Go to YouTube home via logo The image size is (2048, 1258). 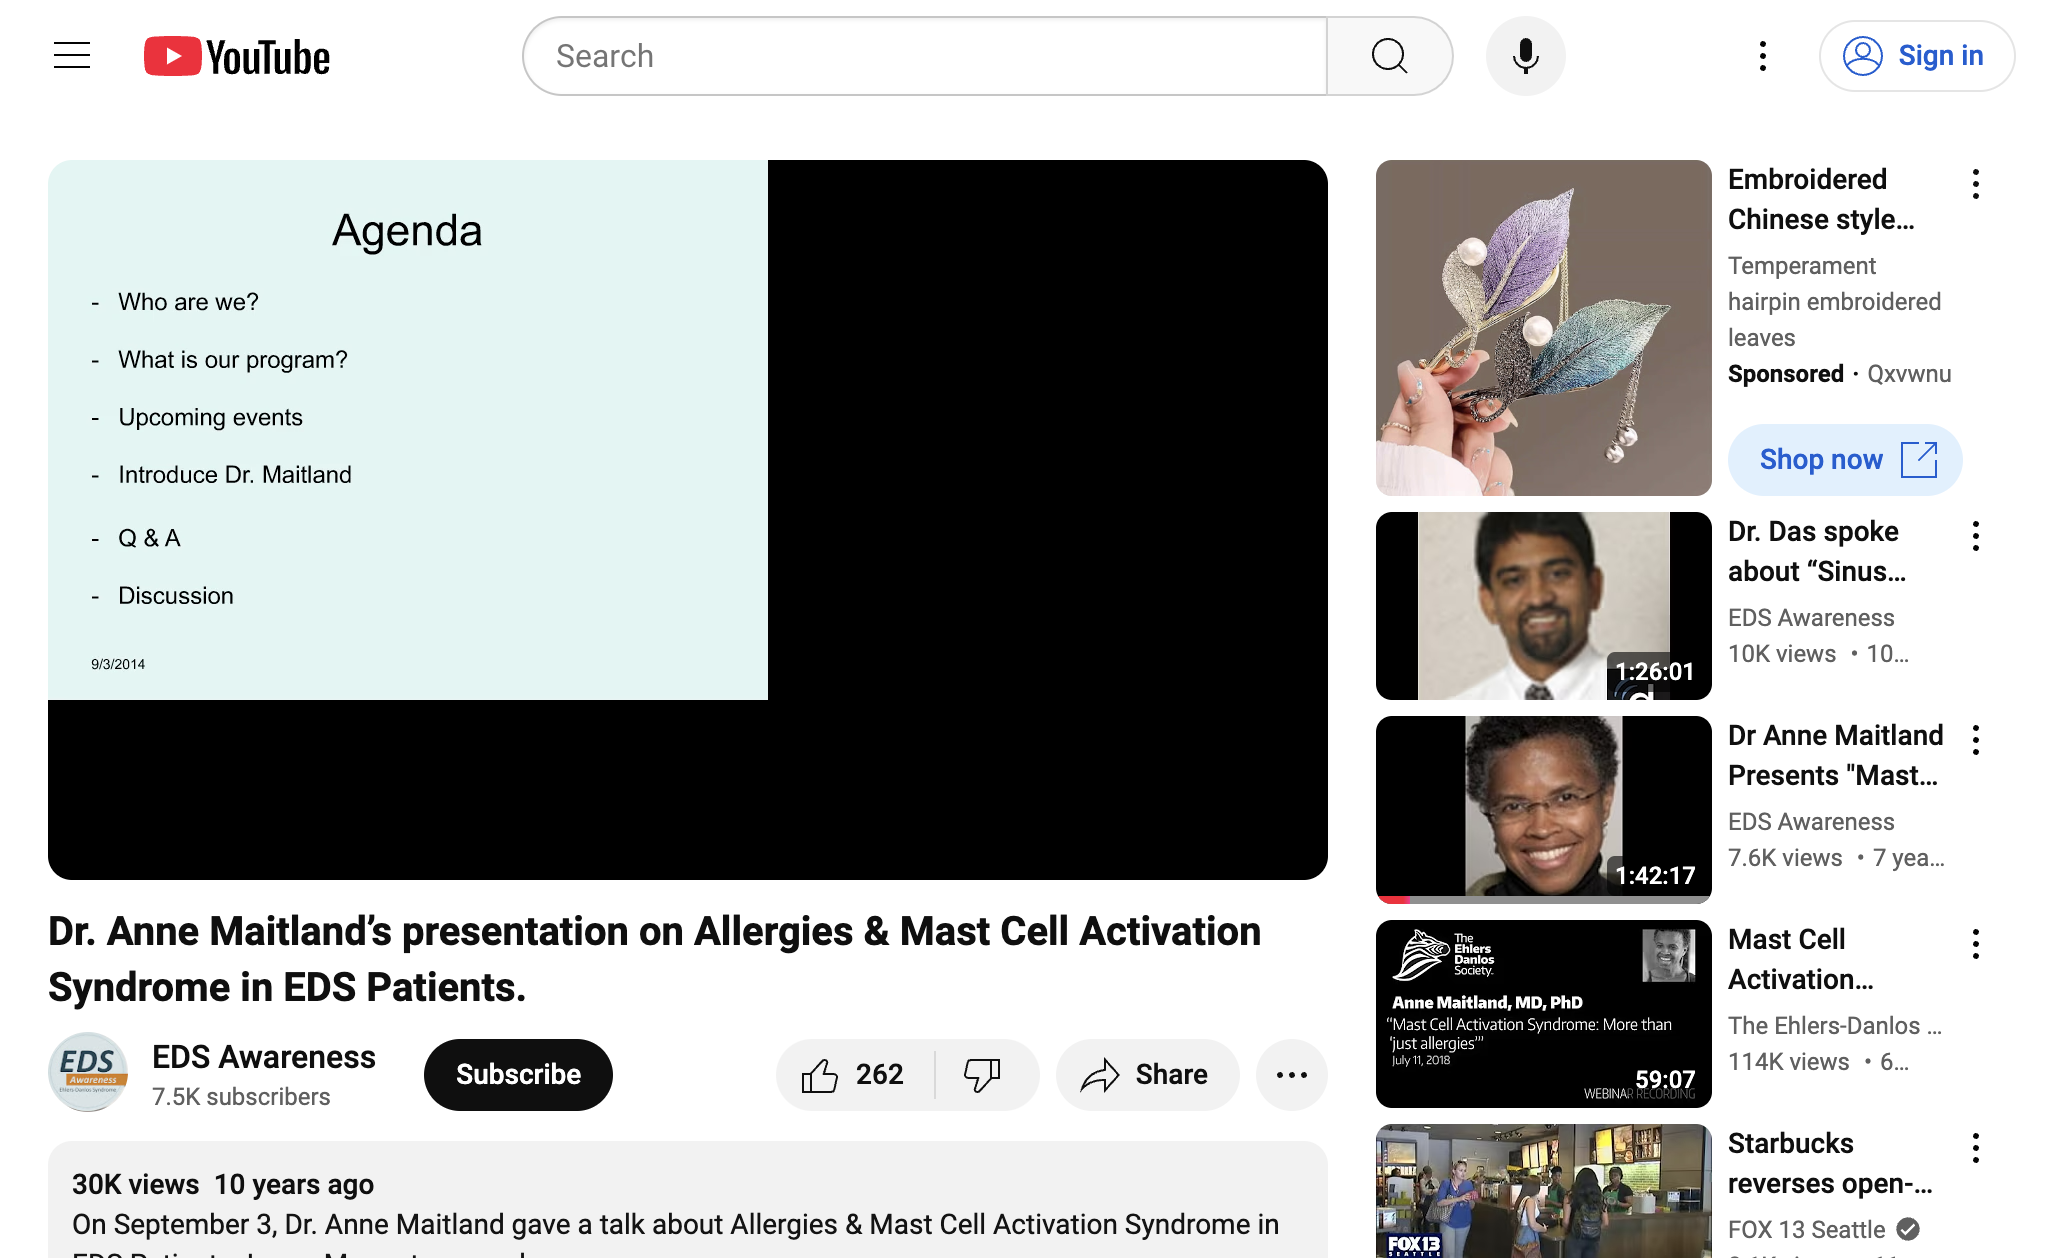(x=237, y=56)
